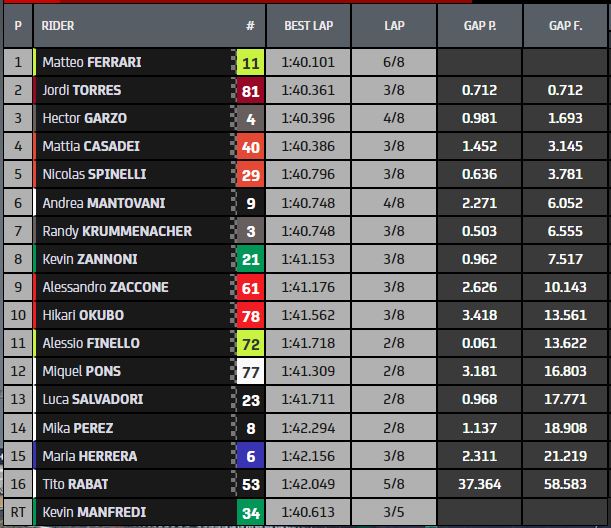This screenshot has height=528, width=611.
Task: Click the LAP column header
Action: [394, 25]
